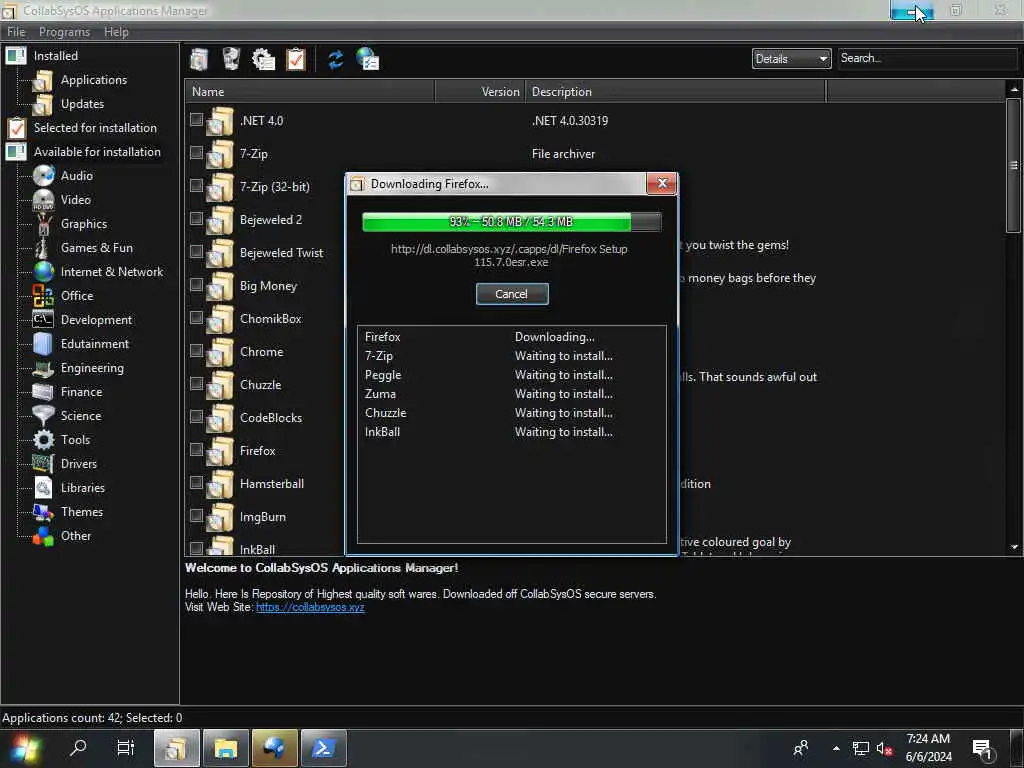Open the File menu
Screen dimensions: 1024x768
16,32
